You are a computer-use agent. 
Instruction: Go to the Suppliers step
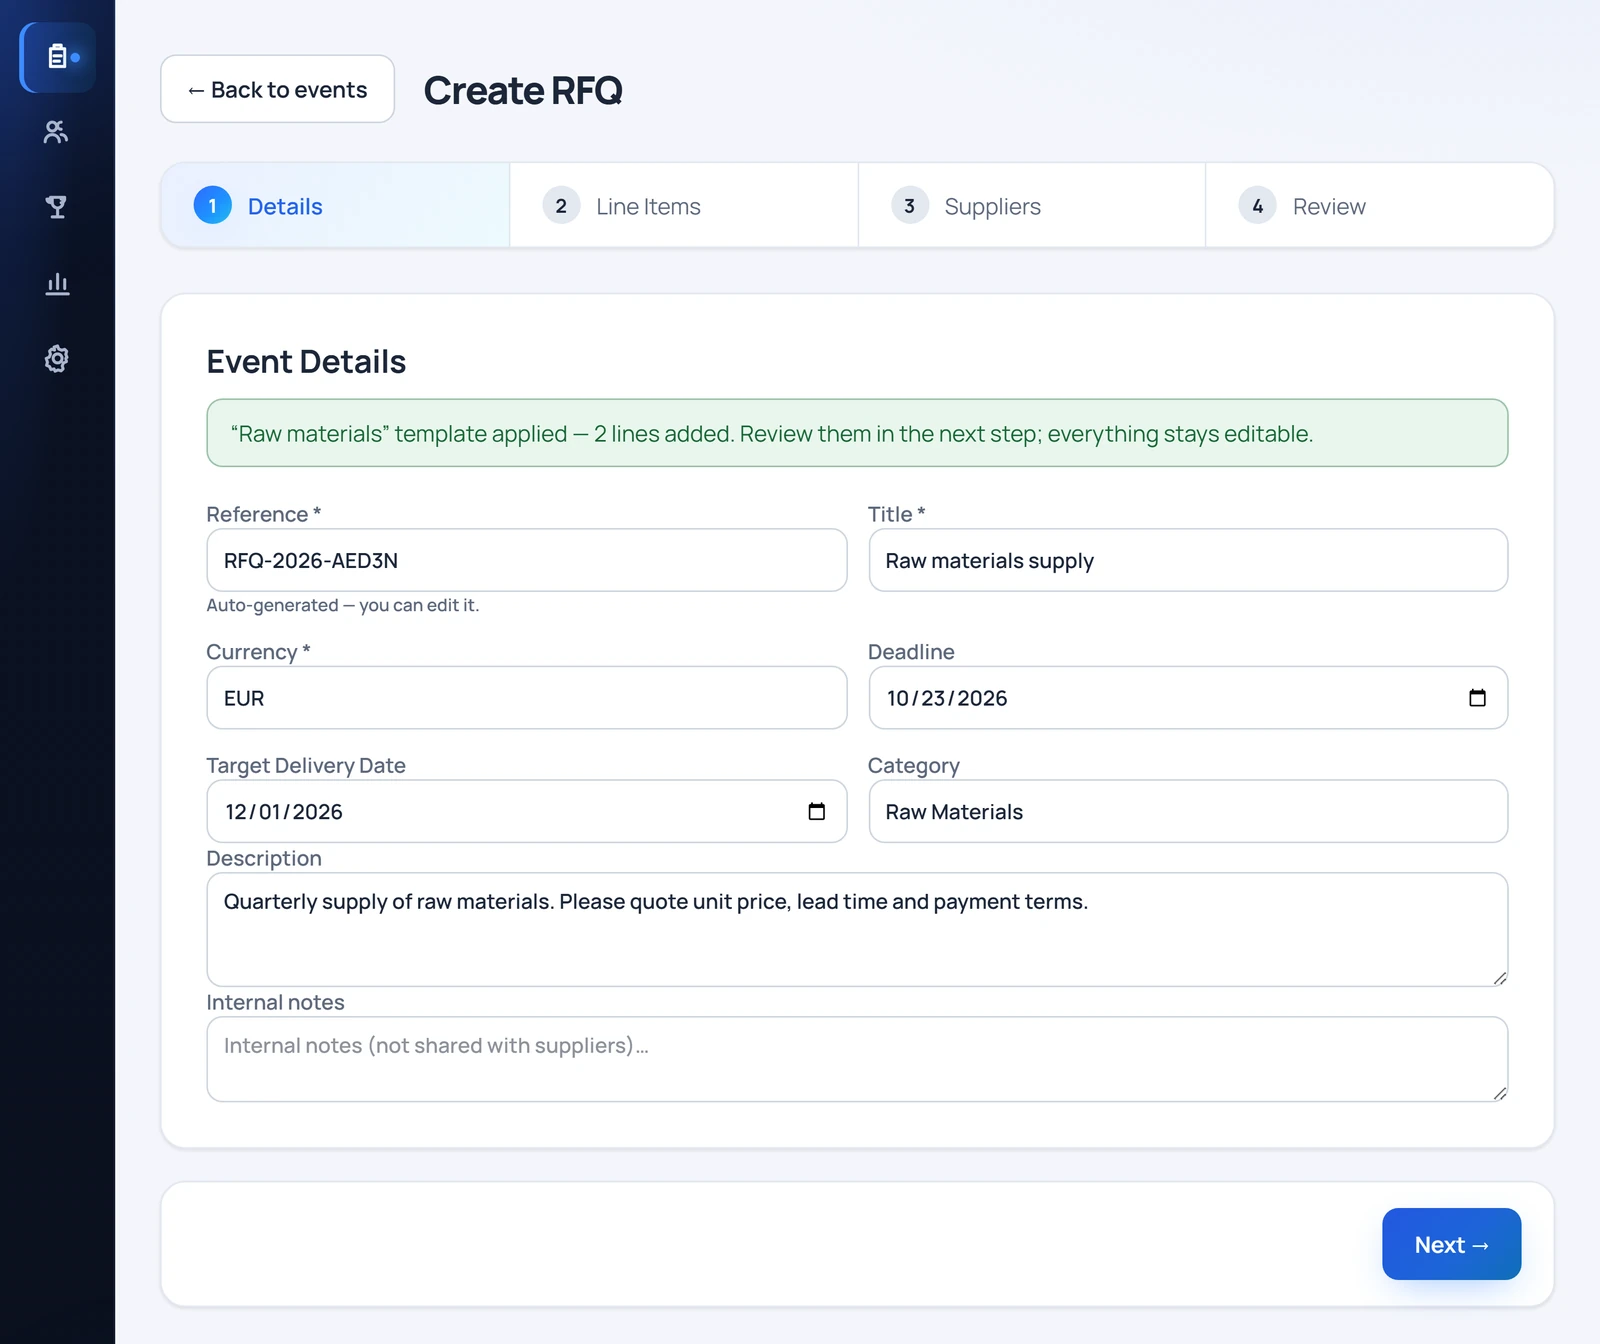(1032, 206)
